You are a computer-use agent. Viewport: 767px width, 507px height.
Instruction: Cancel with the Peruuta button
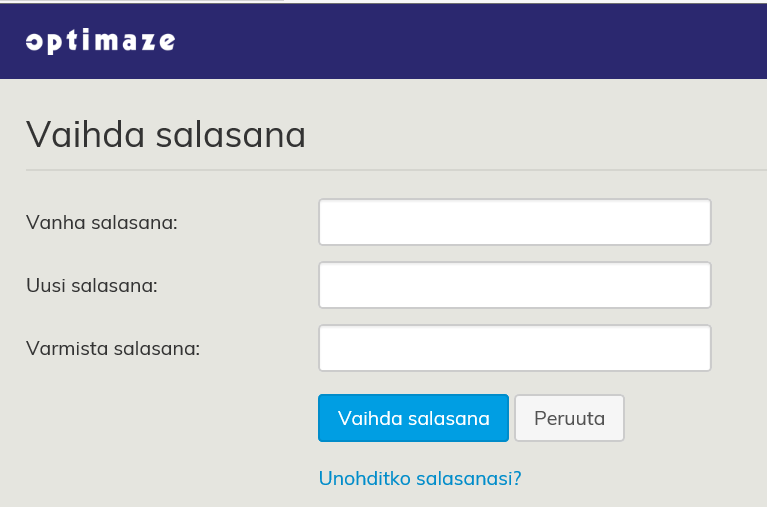pyautogui.click(x=569, y=418)
